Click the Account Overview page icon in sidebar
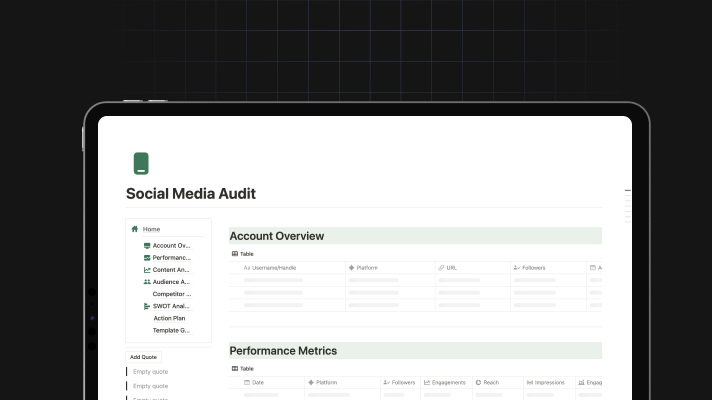Screen dimensions: 712x400 click(147, 245)
